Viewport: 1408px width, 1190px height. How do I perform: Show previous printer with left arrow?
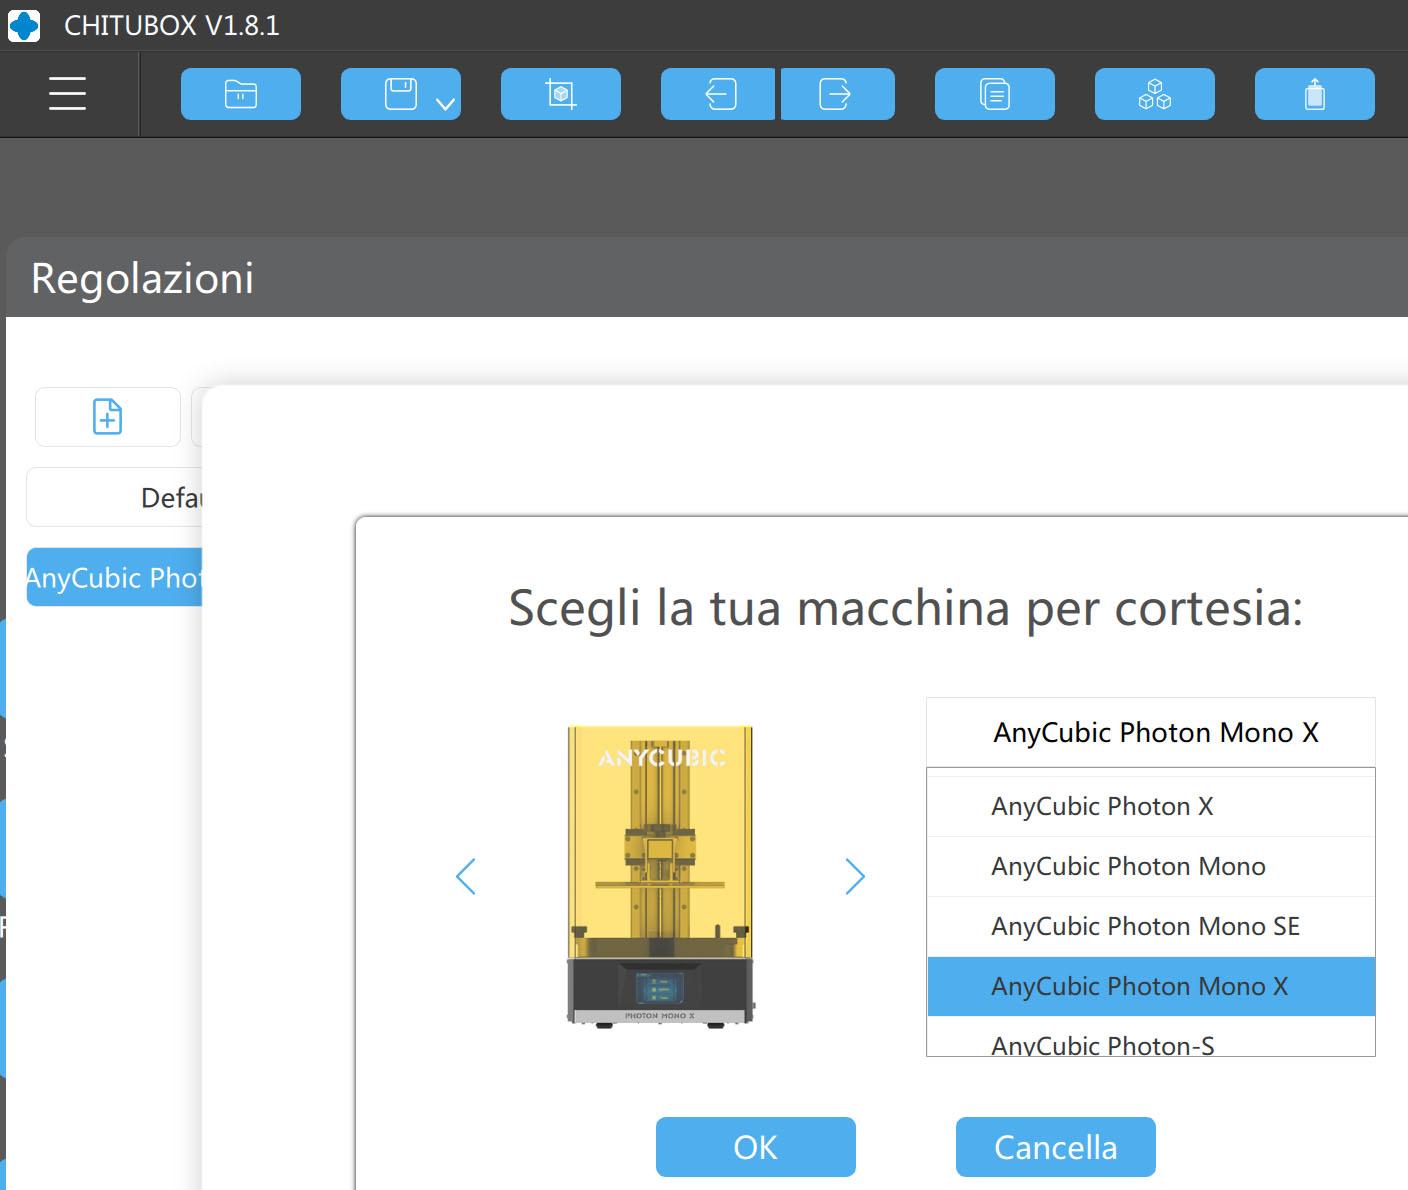[466, 876]
